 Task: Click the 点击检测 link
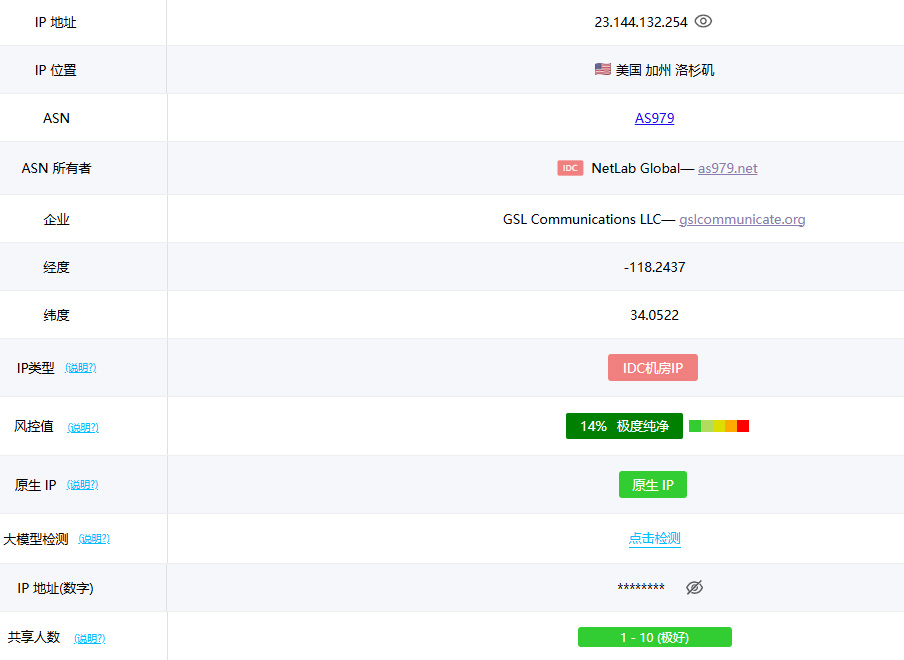[x=654, y=538]
